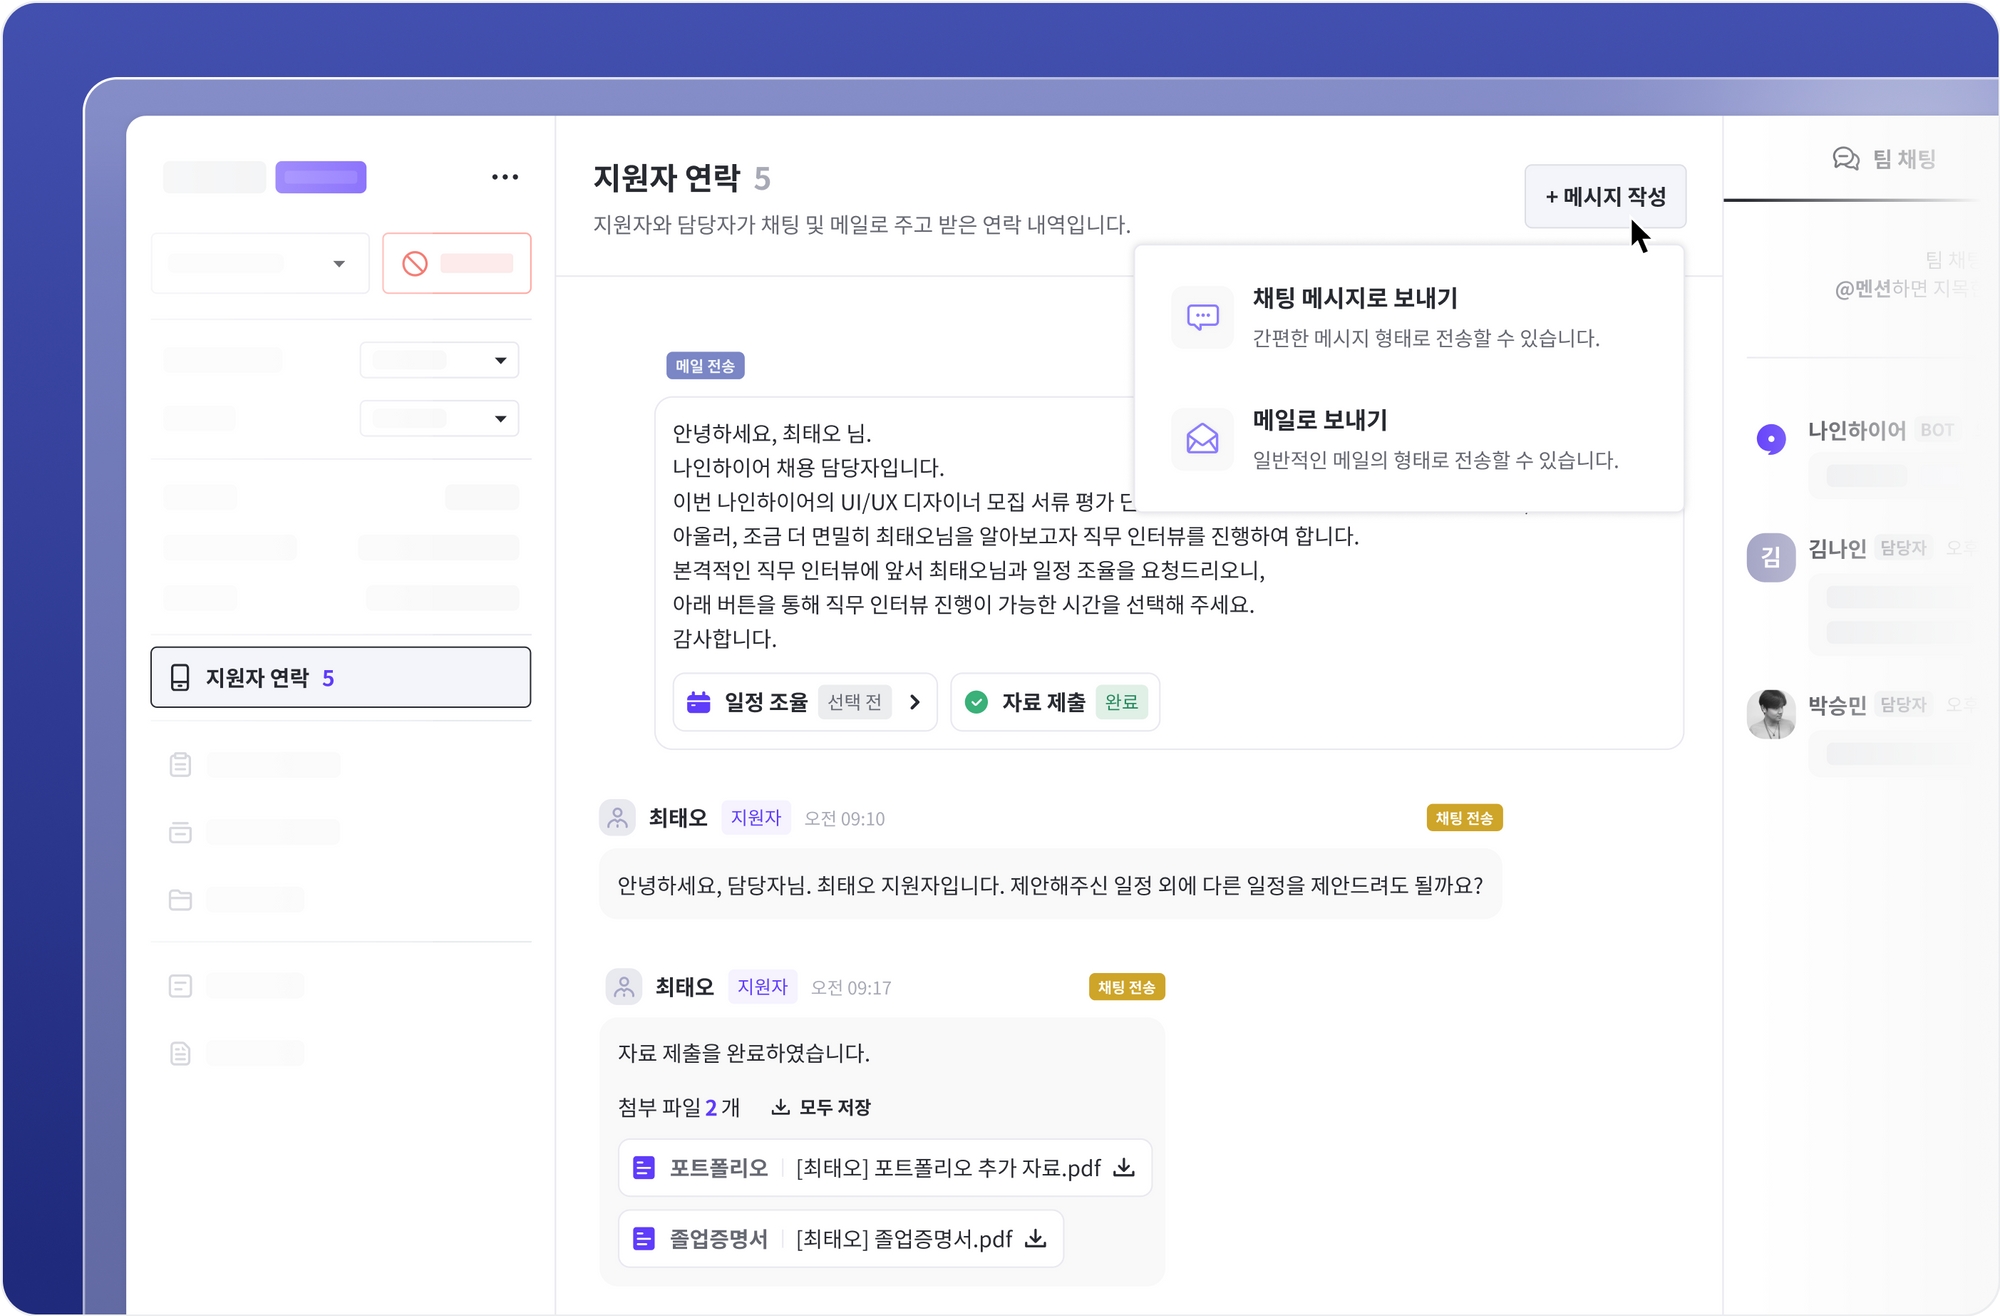This screenshot has height=1316, width=2000.
Task: Click 박승민's profile photo
Action: [x=1771, y=714]
